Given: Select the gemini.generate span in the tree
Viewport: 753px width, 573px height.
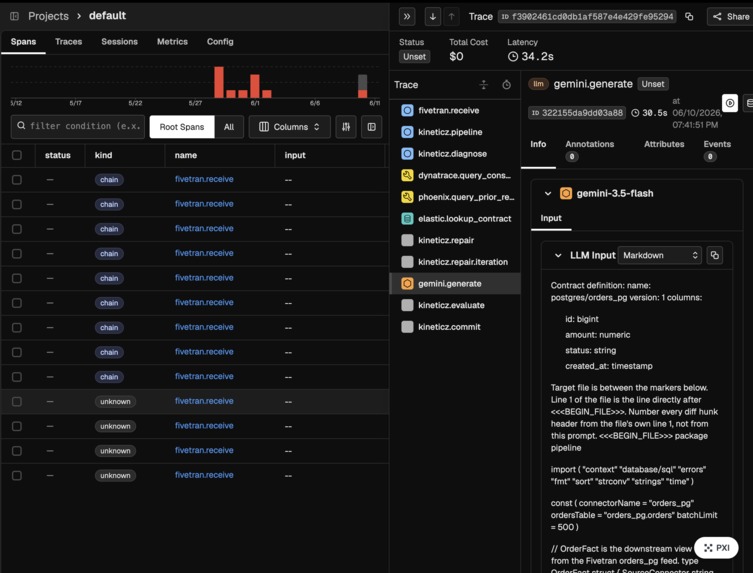Looking at the screenshot, I should (455, 283).
